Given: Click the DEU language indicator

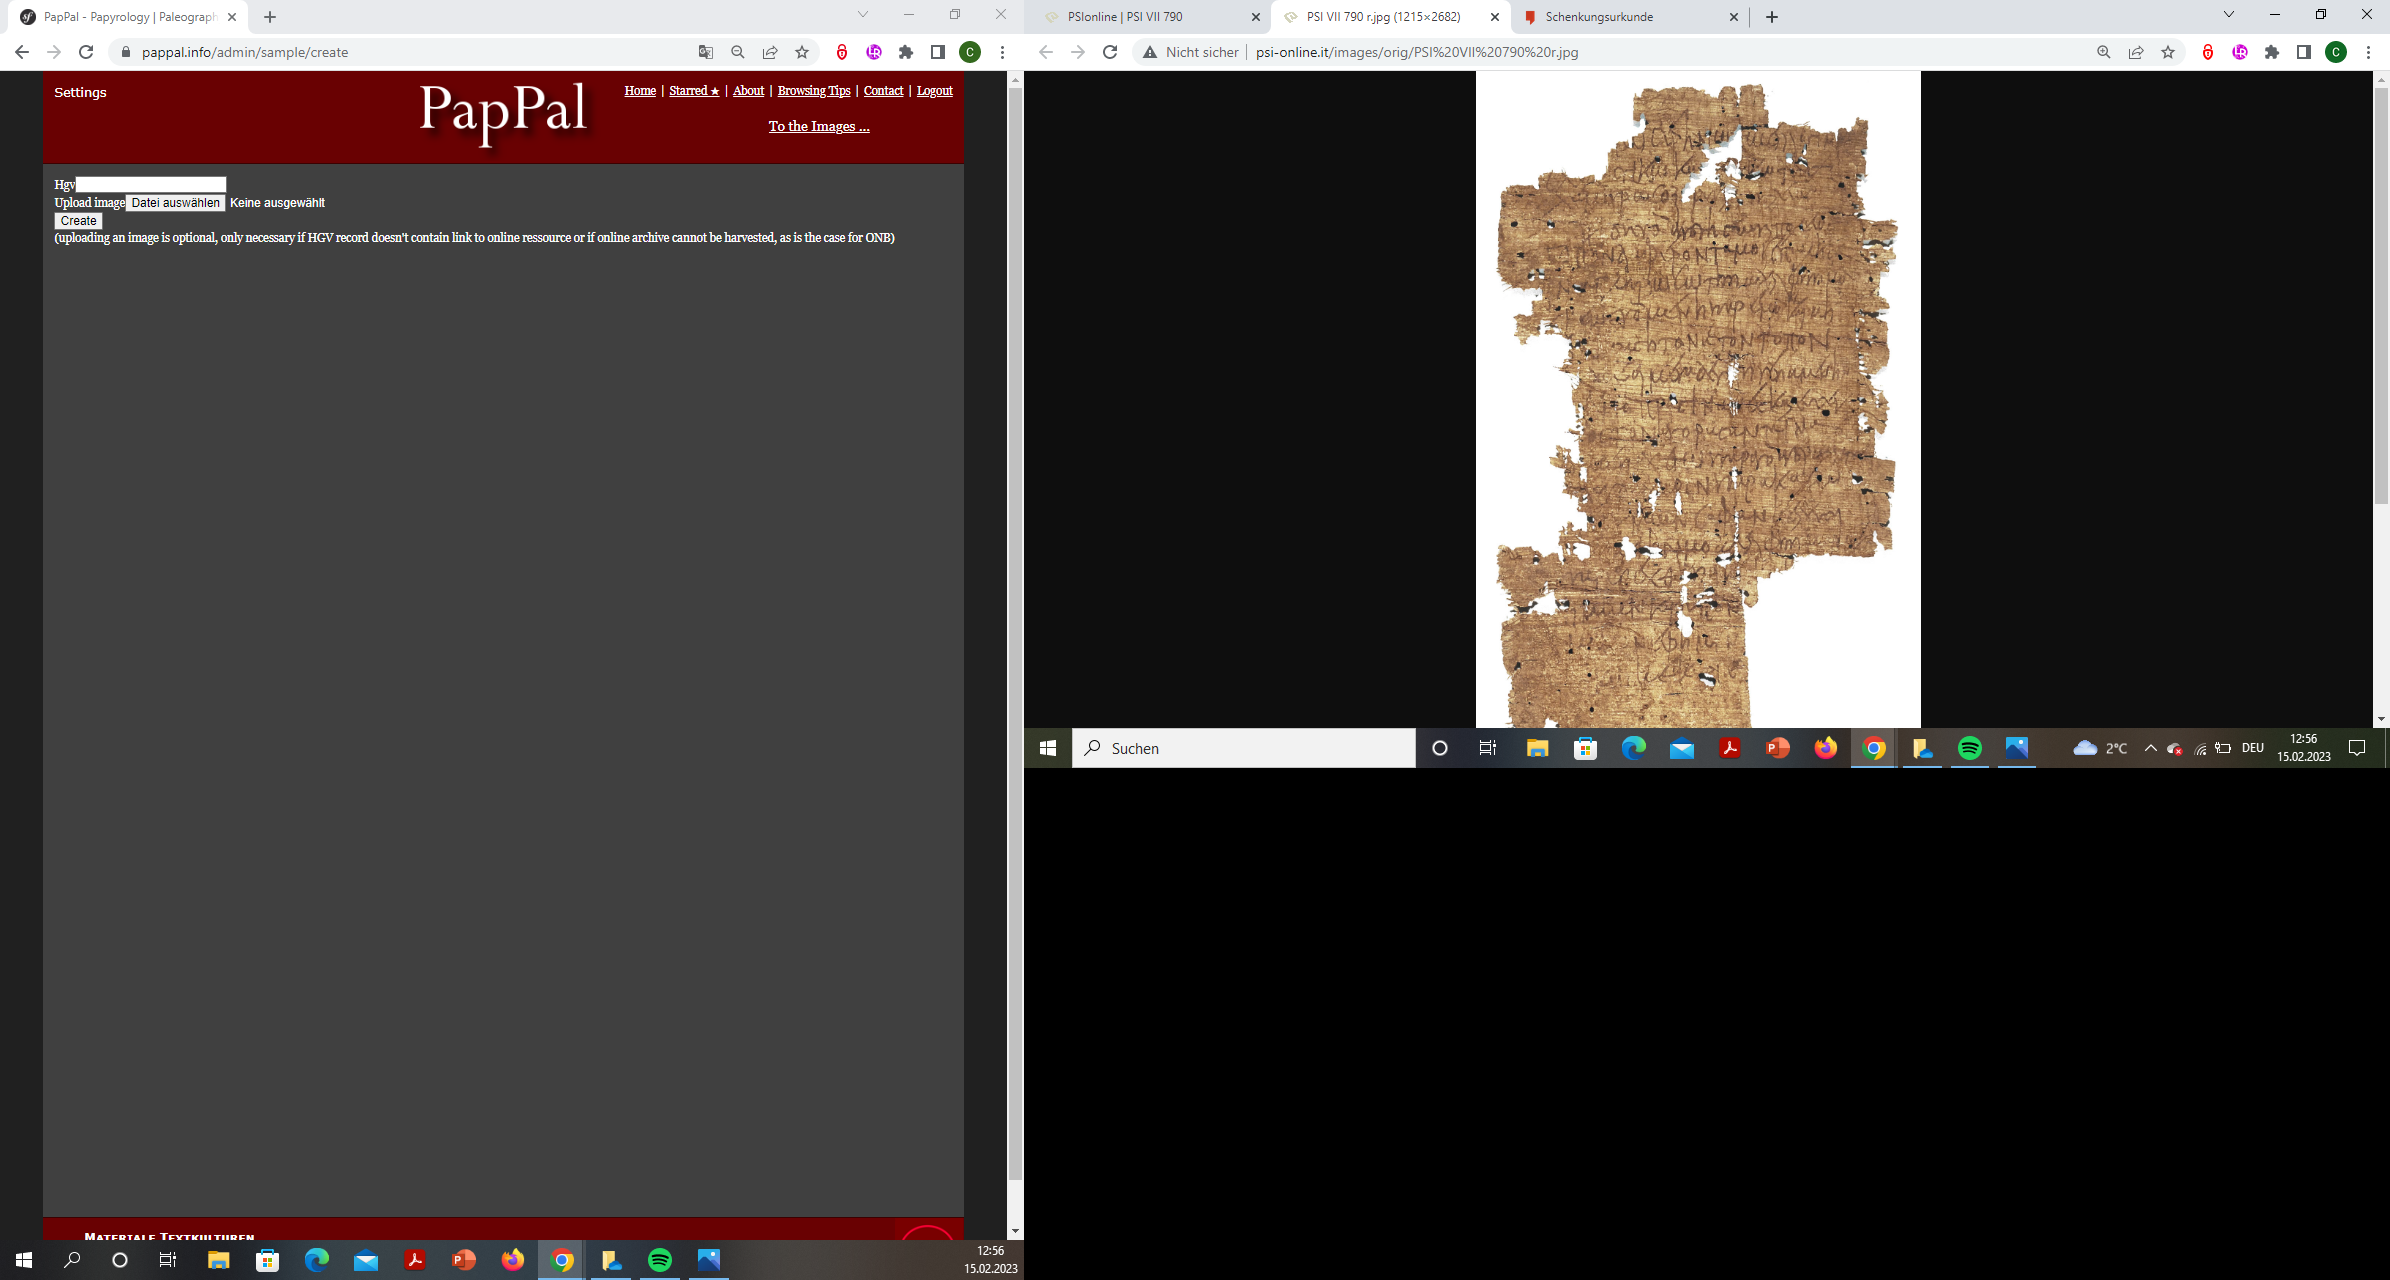Looking at the screenshot, I should tap(2253, 748).
